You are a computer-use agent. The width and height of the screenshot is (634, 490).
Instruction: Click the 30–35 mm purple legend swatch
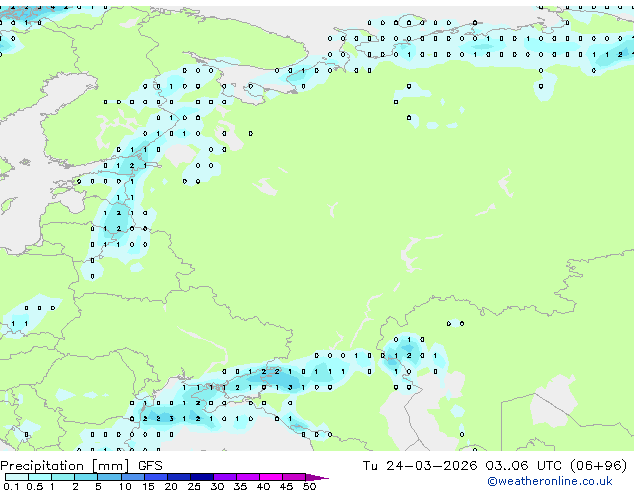point(225,477)
